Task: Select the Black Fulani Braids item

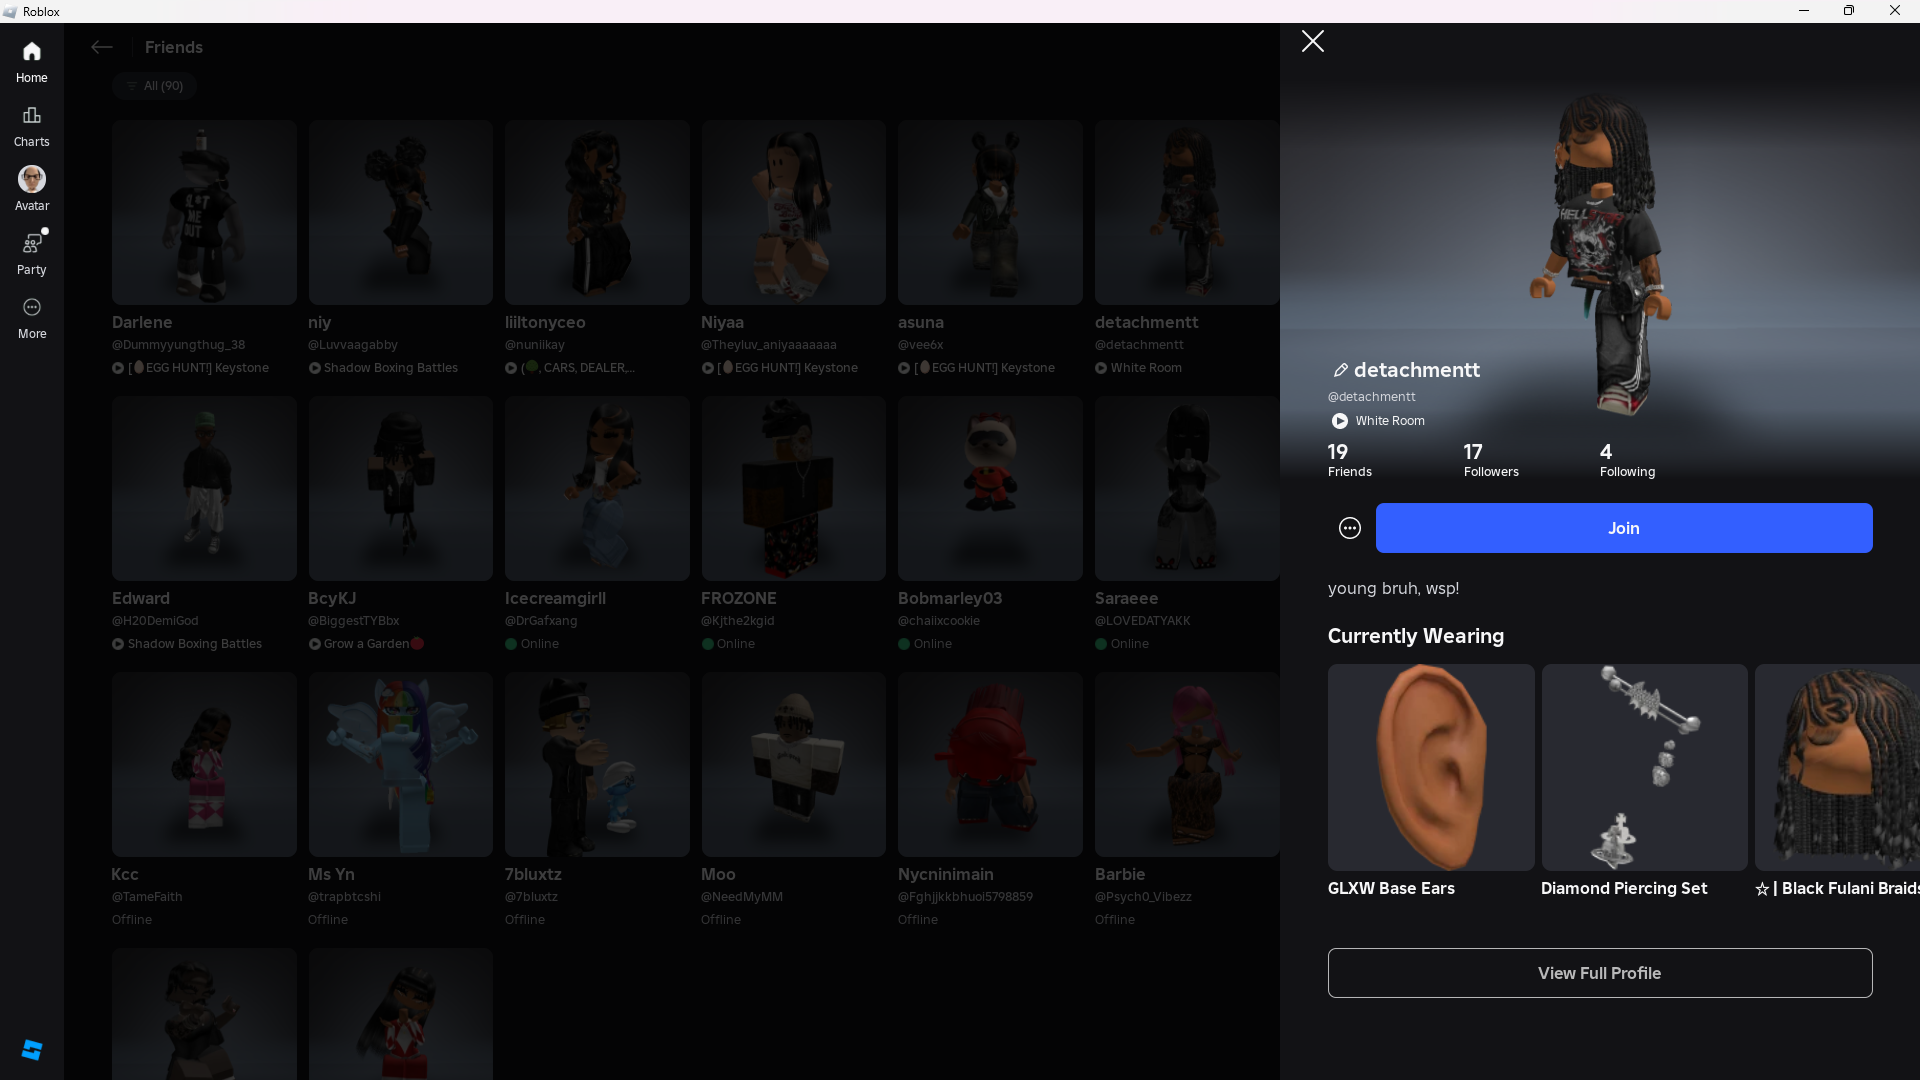Action: coord(1837,767)
